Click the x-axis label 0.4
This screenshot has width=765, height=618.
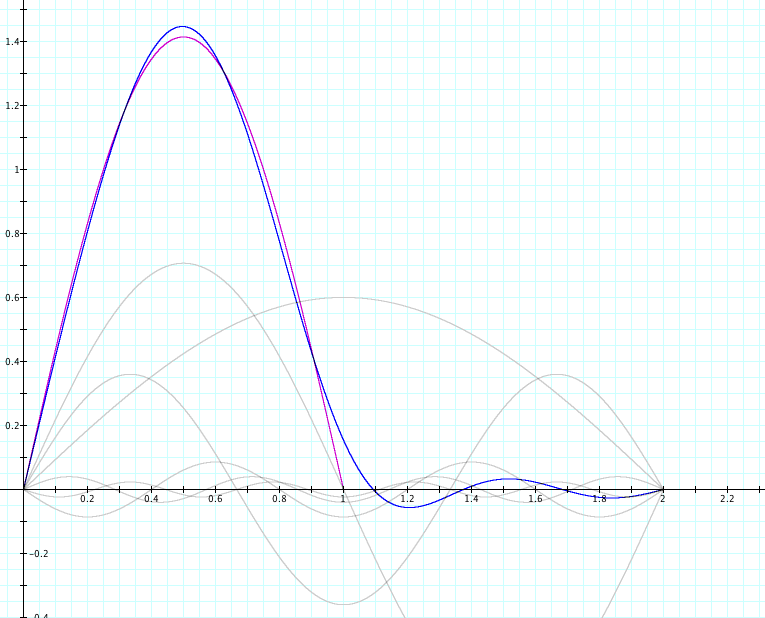point(151,498)
